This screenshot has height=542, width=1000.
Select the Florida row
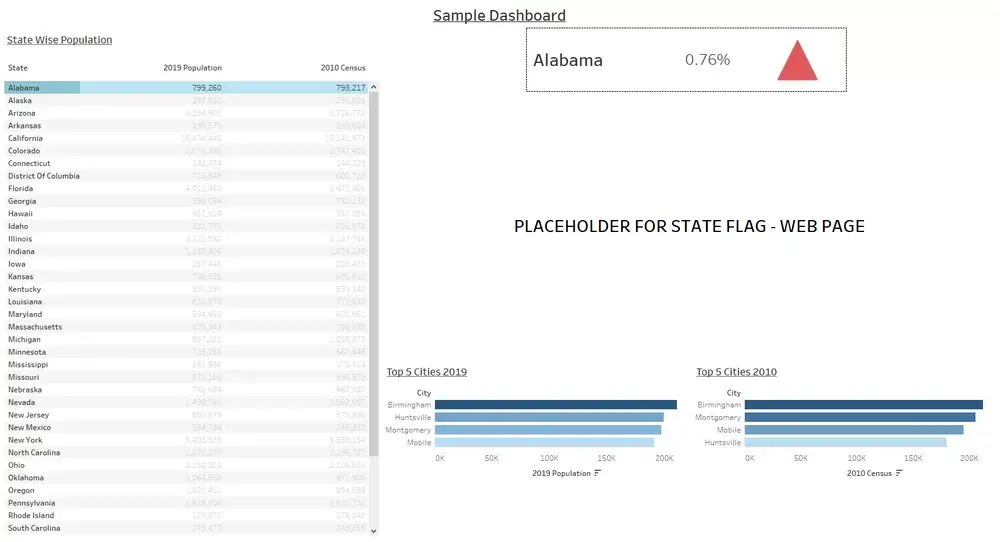click(186, 189)
